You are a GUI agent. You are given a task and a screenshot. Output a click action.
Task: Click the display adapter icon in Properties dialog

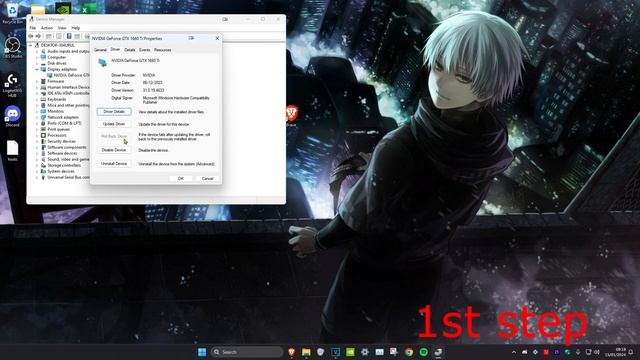coord(102,62)
